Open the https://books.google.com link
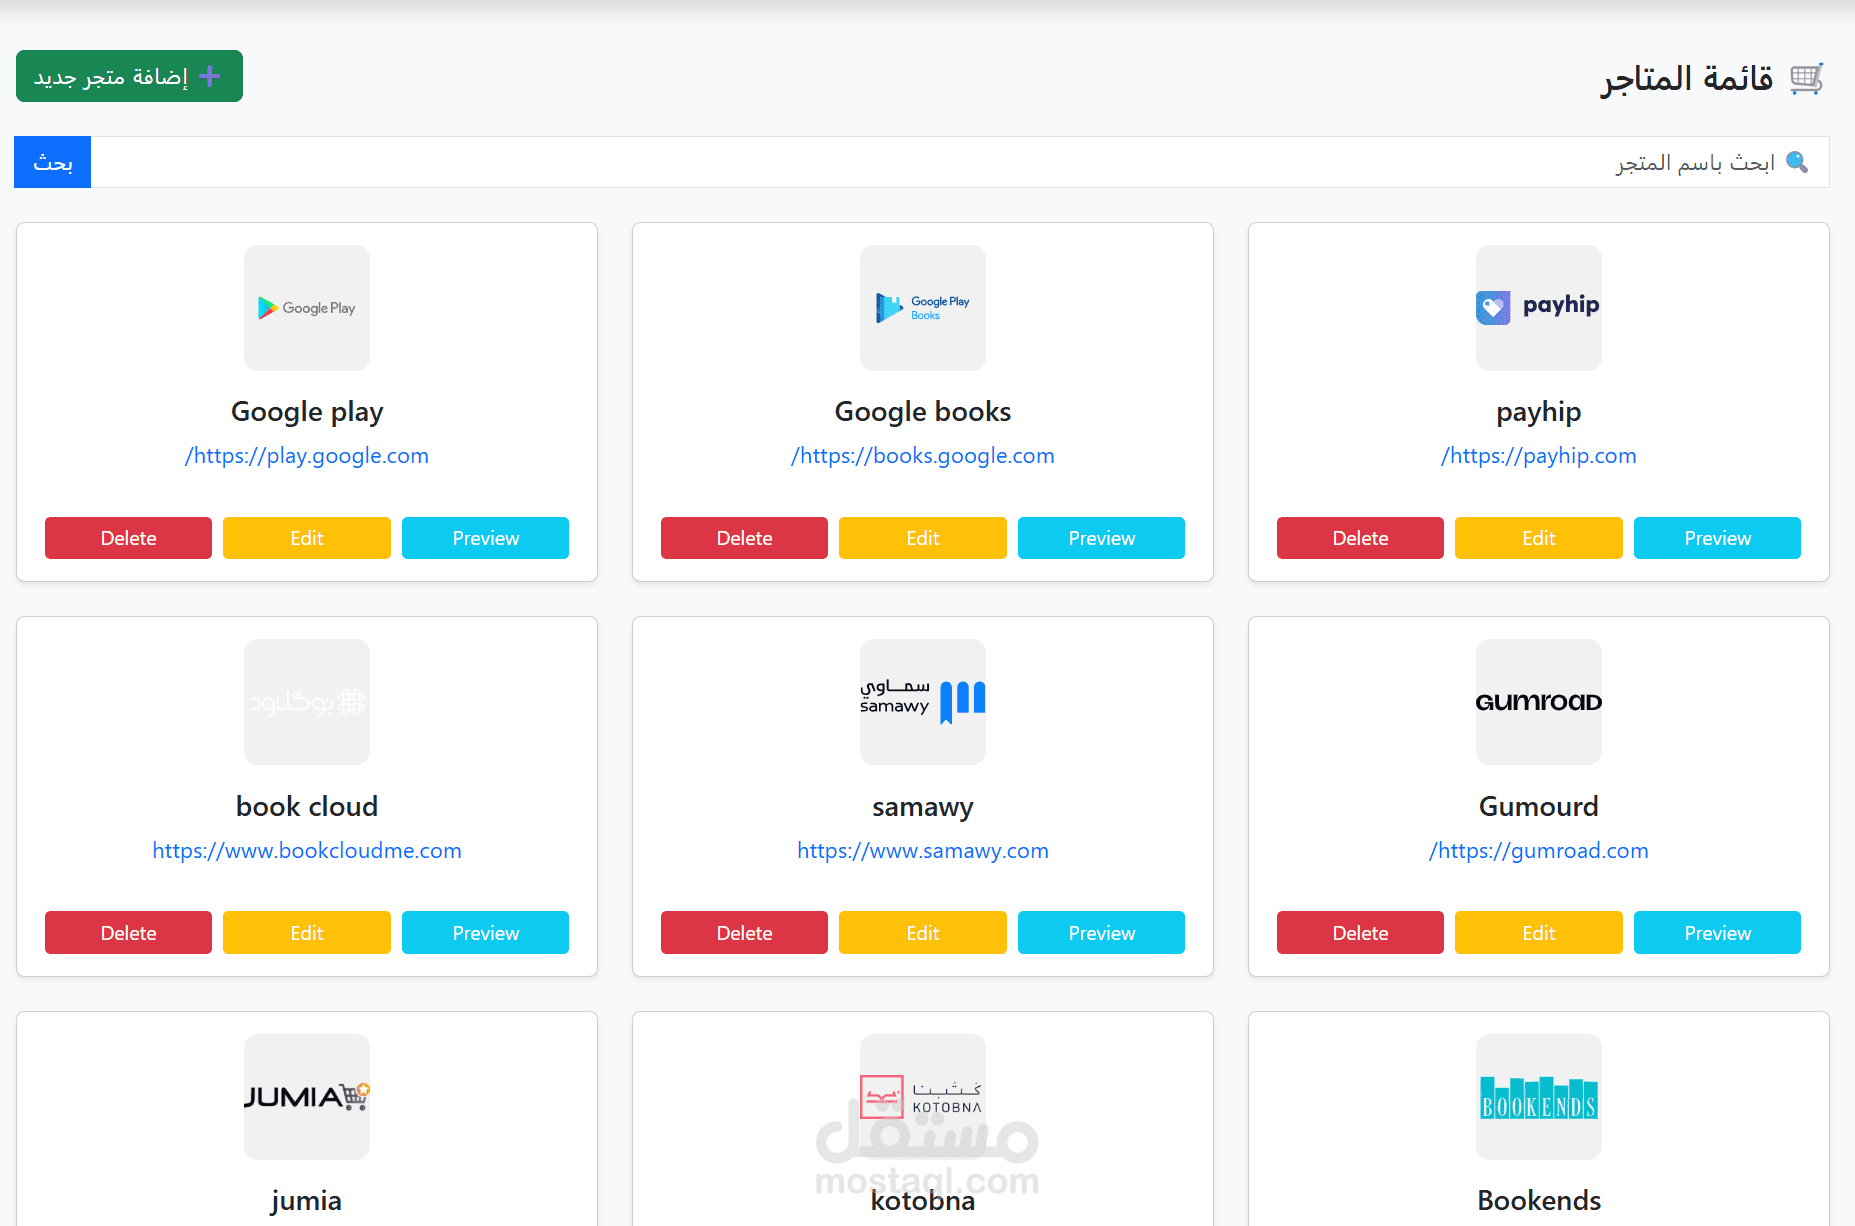The image size is (1855, 1226). point(923,456)
